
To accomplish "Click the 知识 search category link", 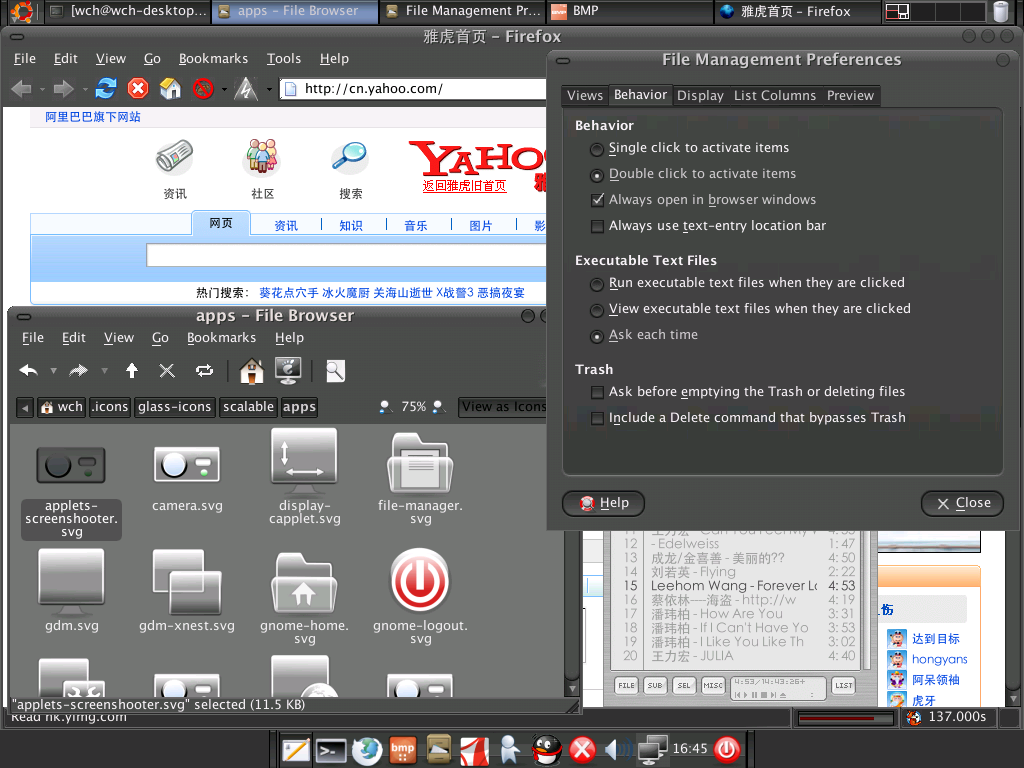I will pos(351,225).
